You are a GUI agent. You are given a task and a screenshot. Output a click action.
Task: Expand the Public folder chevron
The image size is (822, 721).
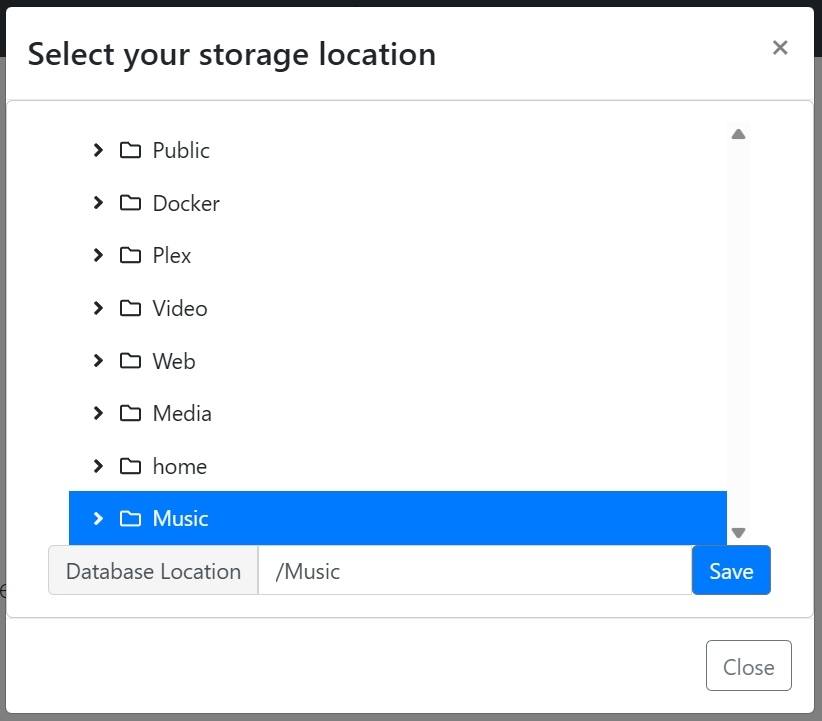pyautogui.click(x=98, y=150)
